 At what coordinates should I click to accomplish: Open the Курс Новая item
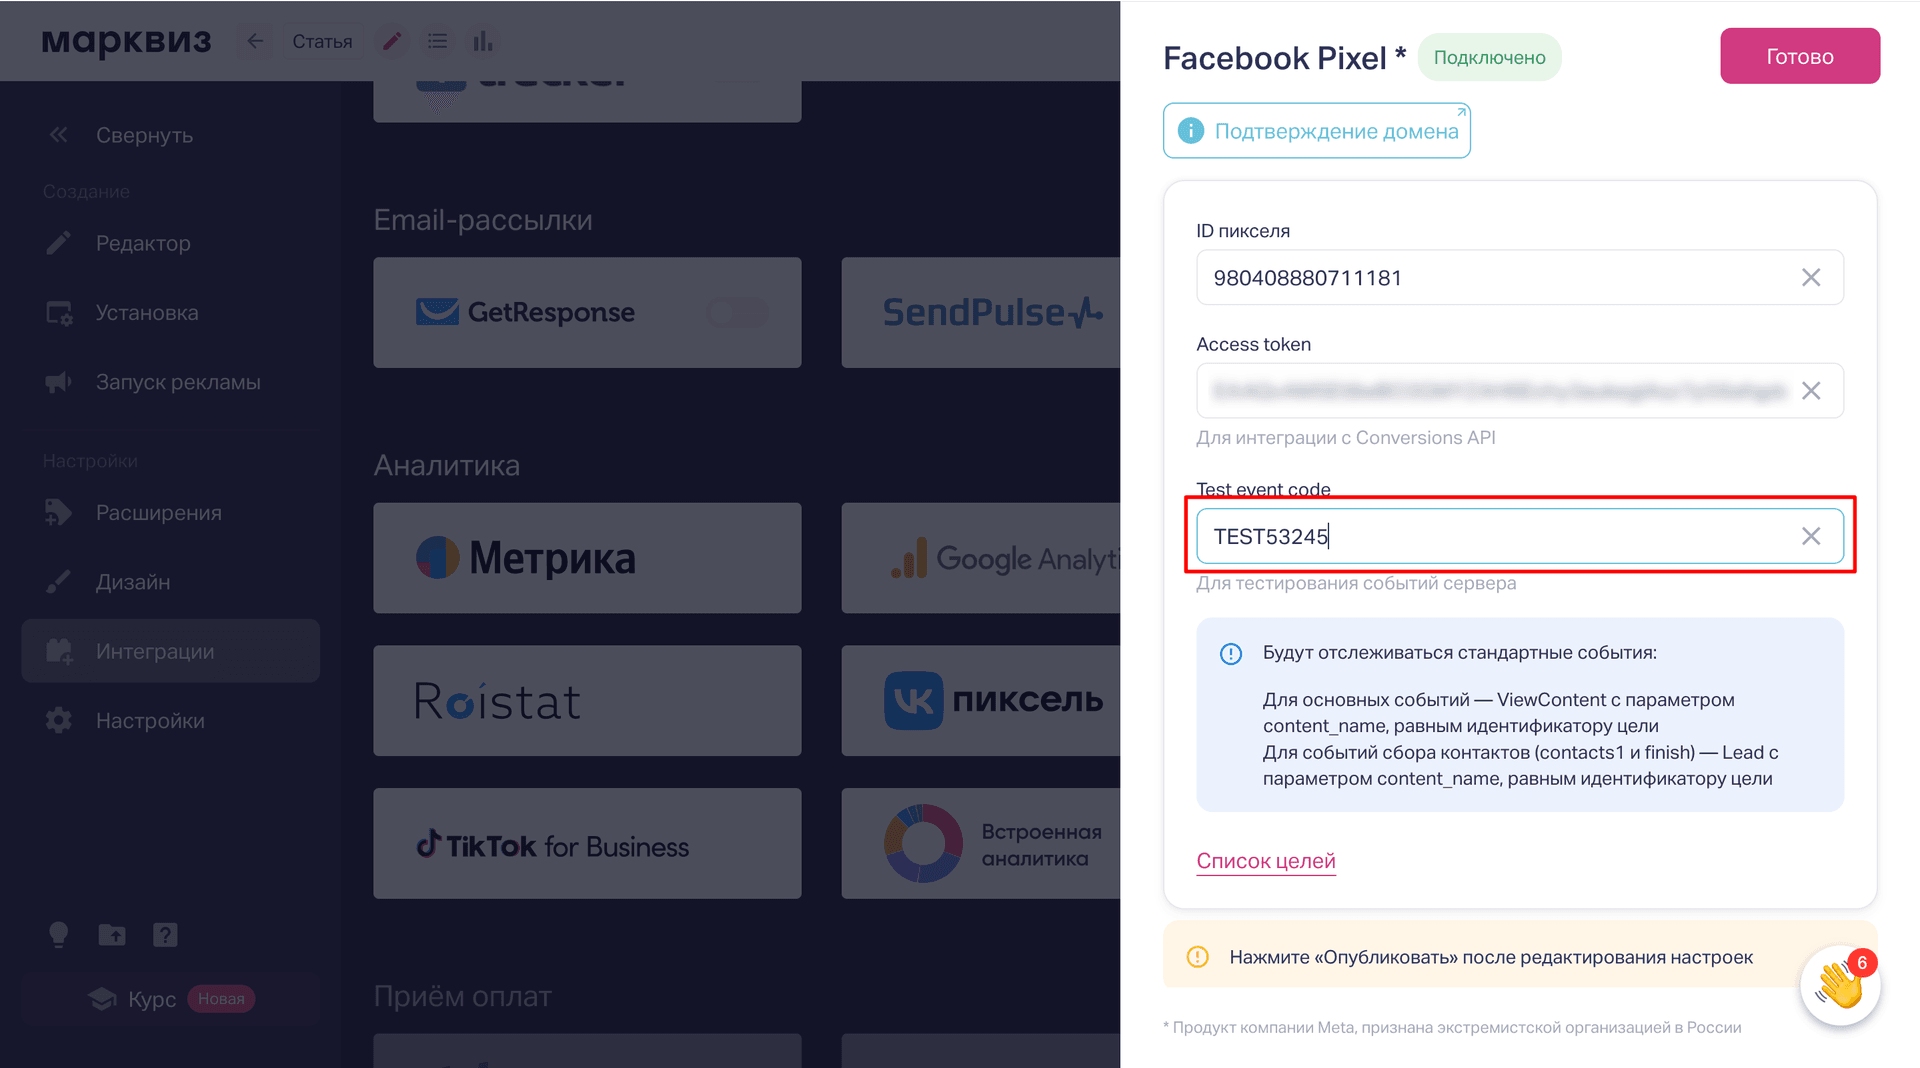pos(171,999)
